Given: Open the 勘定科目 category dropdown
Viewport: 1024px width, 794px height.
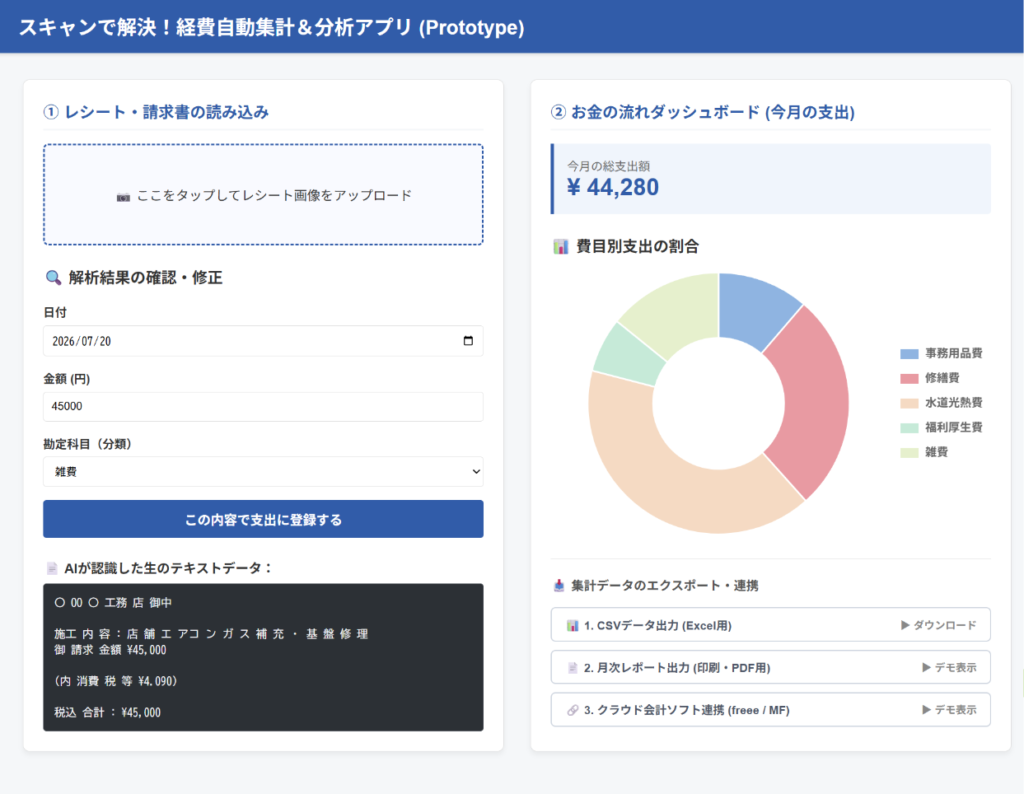Looking at the screenshot, I should point(263,471).
